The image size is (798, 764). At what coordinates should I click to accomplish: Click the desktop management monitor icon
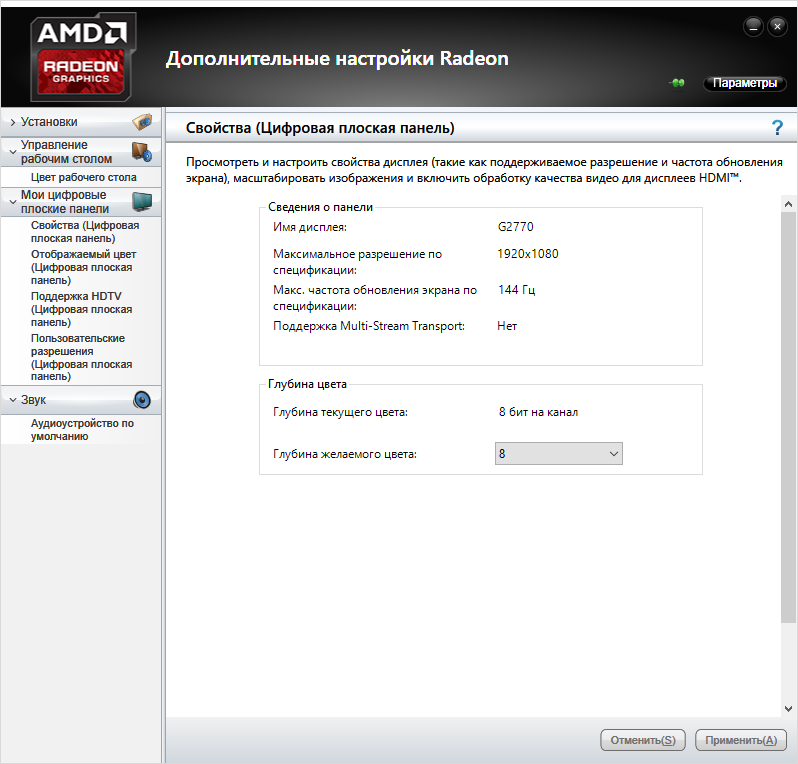point(142,152)
